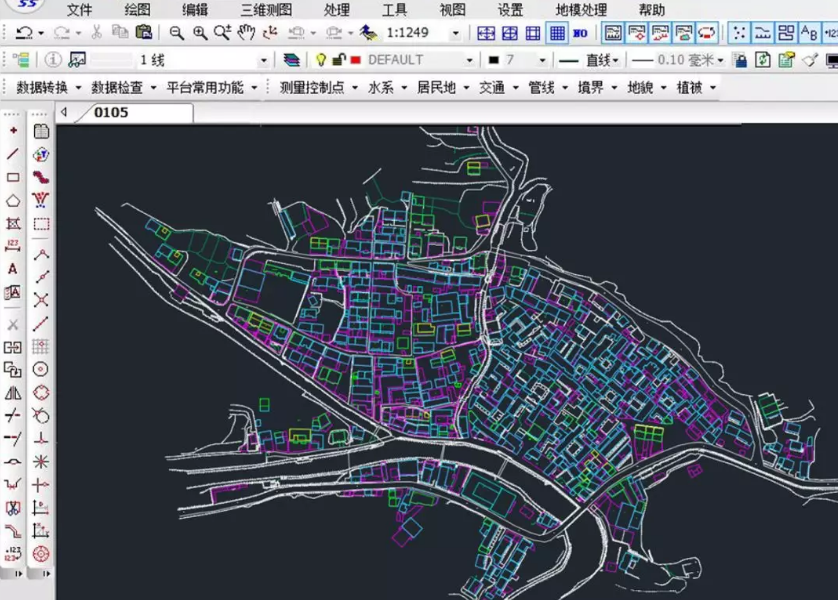This screenshot has height=600, width=838.
Task: Toggle the layer lock padlock icon
Action: pyautogui.click(x=338, y=60)
